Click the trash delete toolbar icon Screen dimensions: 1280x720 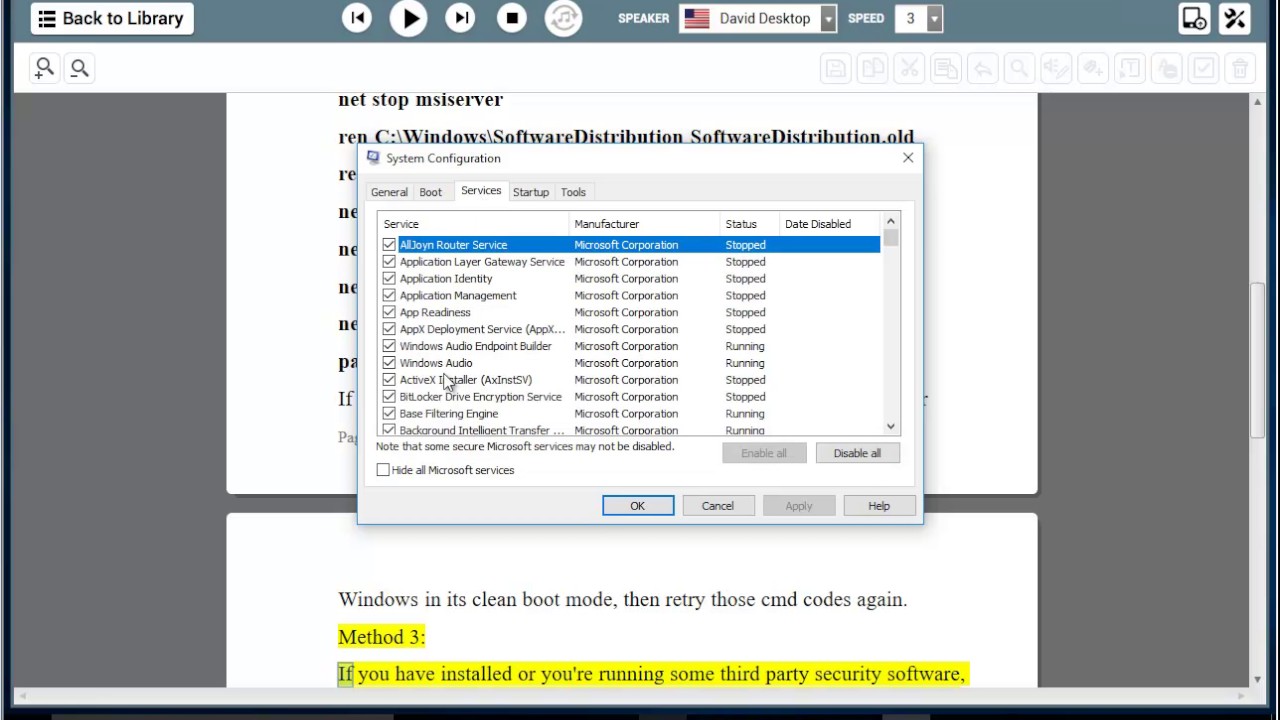1240,68
